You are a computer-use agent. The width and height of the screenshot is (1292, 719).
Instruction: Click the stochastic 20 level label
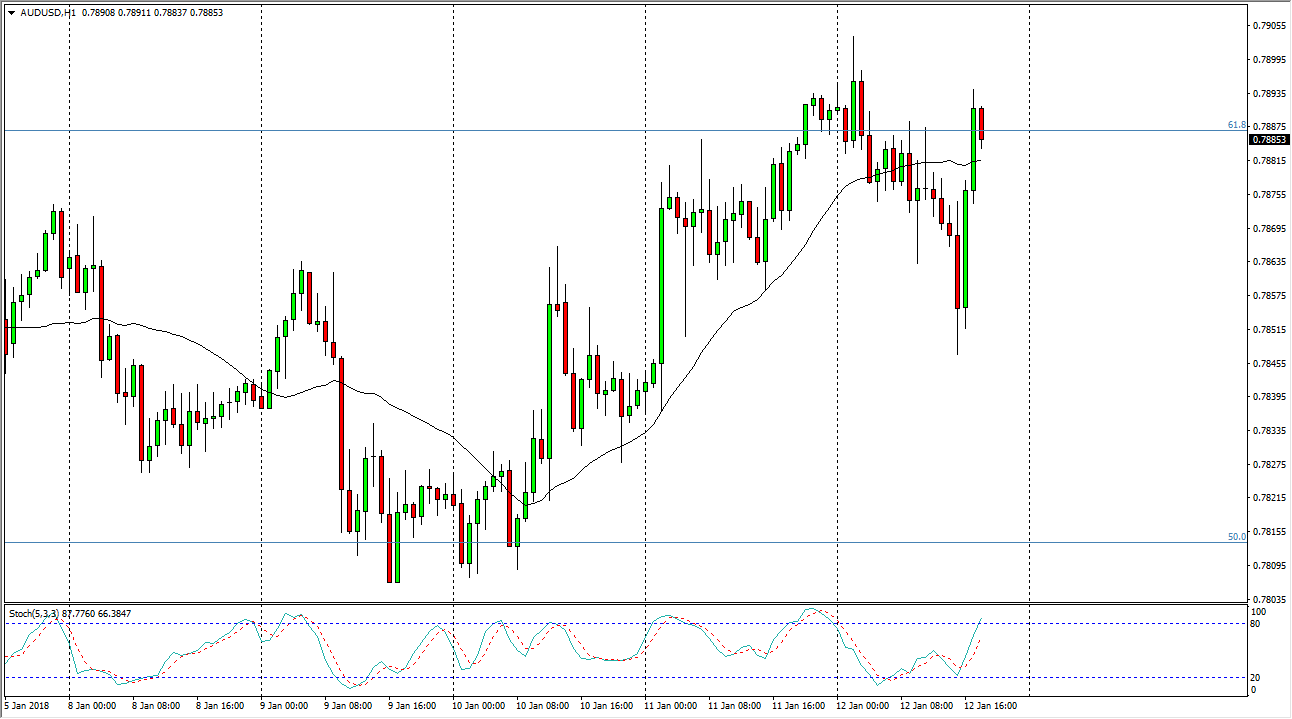[x=1256, y=677]
